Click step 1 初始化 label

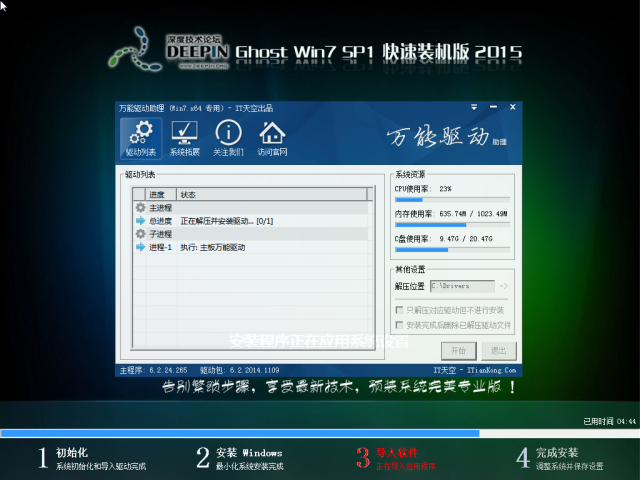pos(72,453)
